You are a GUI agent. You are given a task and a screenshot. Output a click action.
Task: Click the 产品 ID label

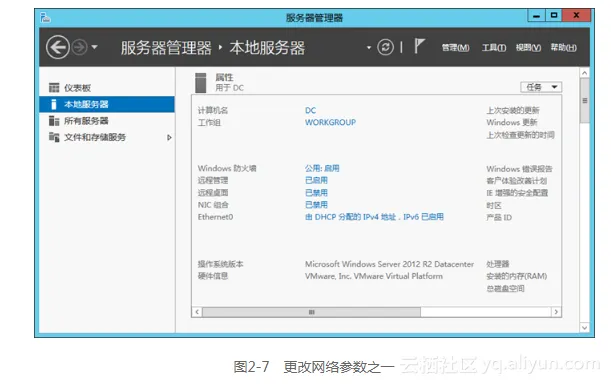click(x=499, y=217)
